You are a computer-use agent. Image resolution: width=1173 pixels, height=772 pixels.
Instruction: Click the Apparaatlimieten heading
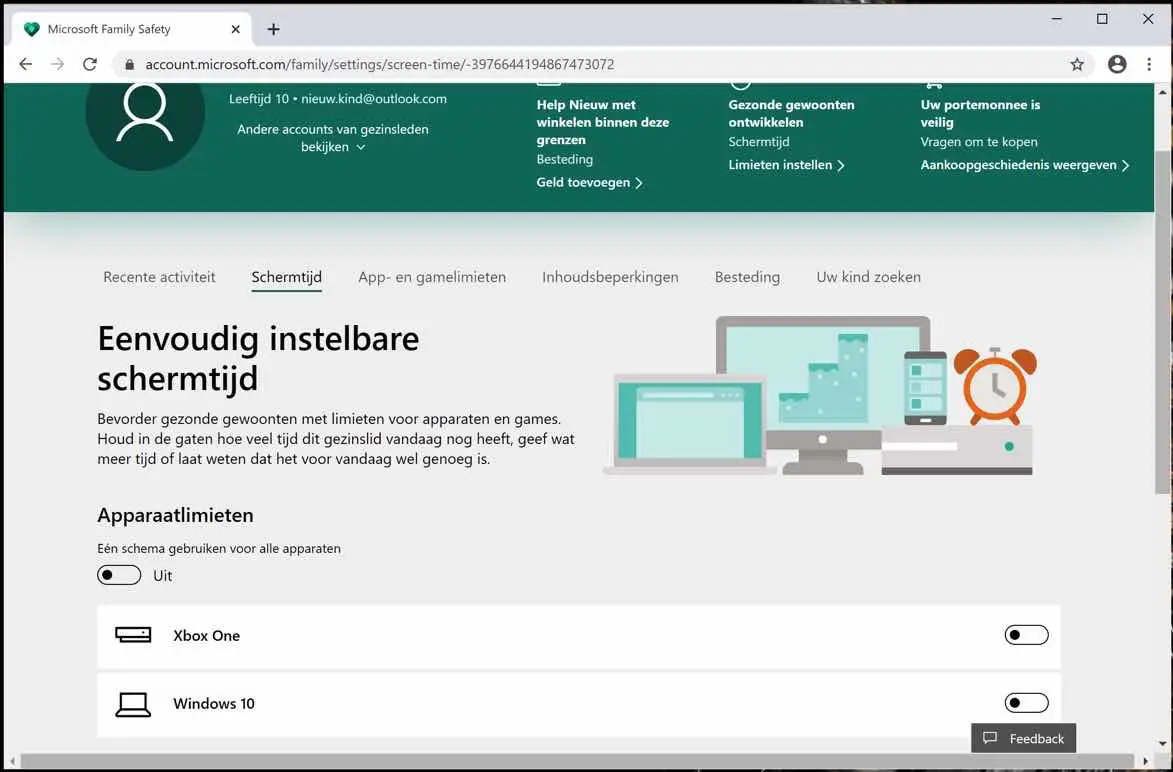(x=175, y=515)
